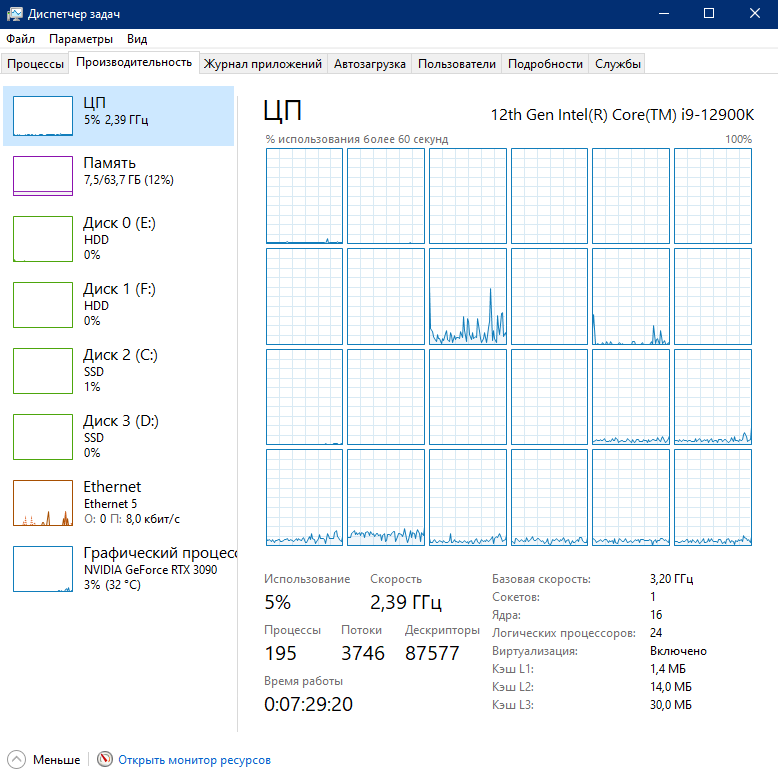The image size is (778, 783).
Task: Click the first logical processor graph
Action: pos(304,196)
